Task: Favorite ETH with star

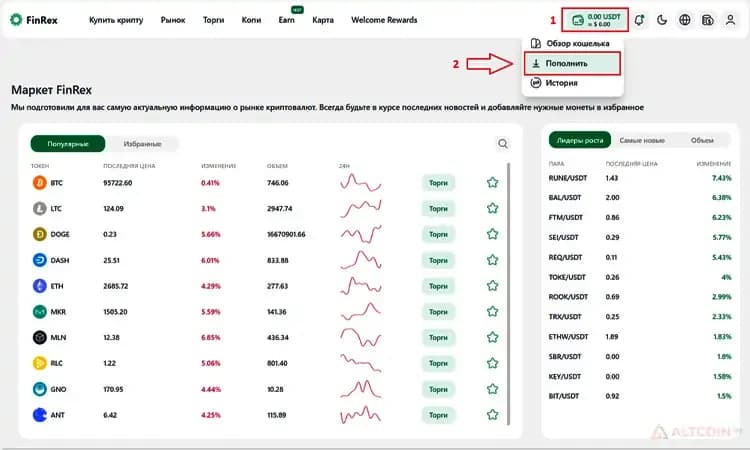Action: 492,285
